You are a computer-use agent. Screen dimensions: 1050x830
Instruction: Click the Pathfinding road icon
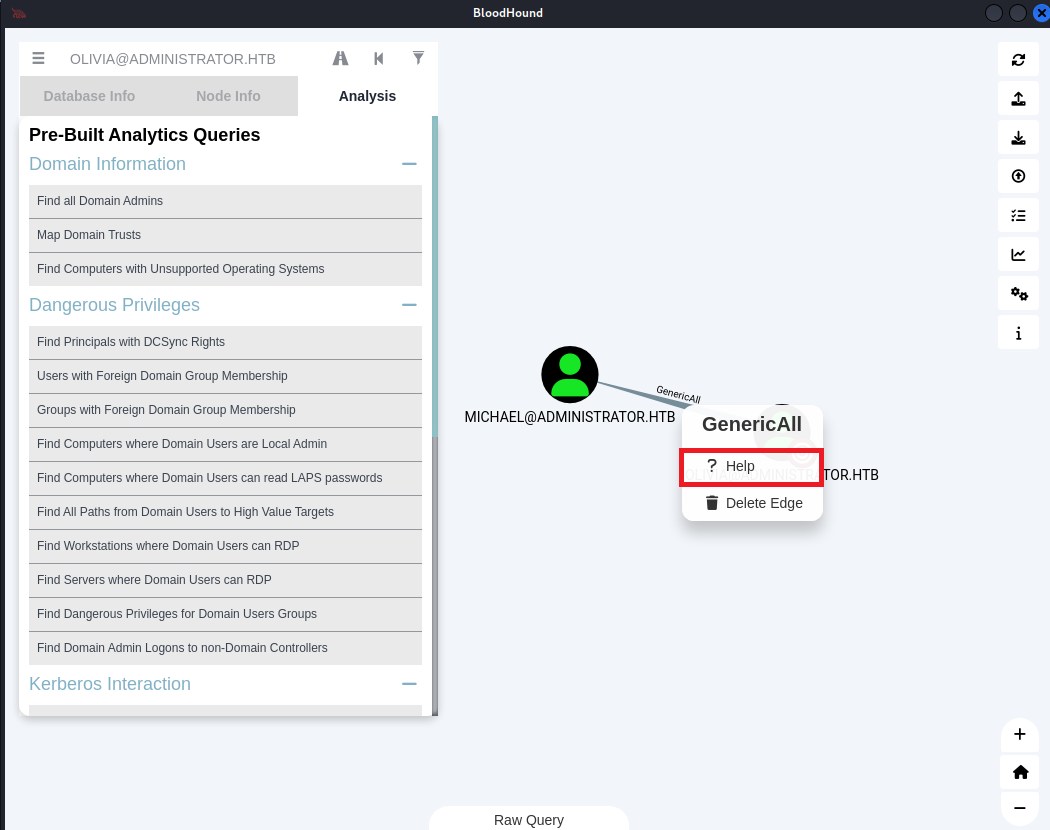[340, 59]
